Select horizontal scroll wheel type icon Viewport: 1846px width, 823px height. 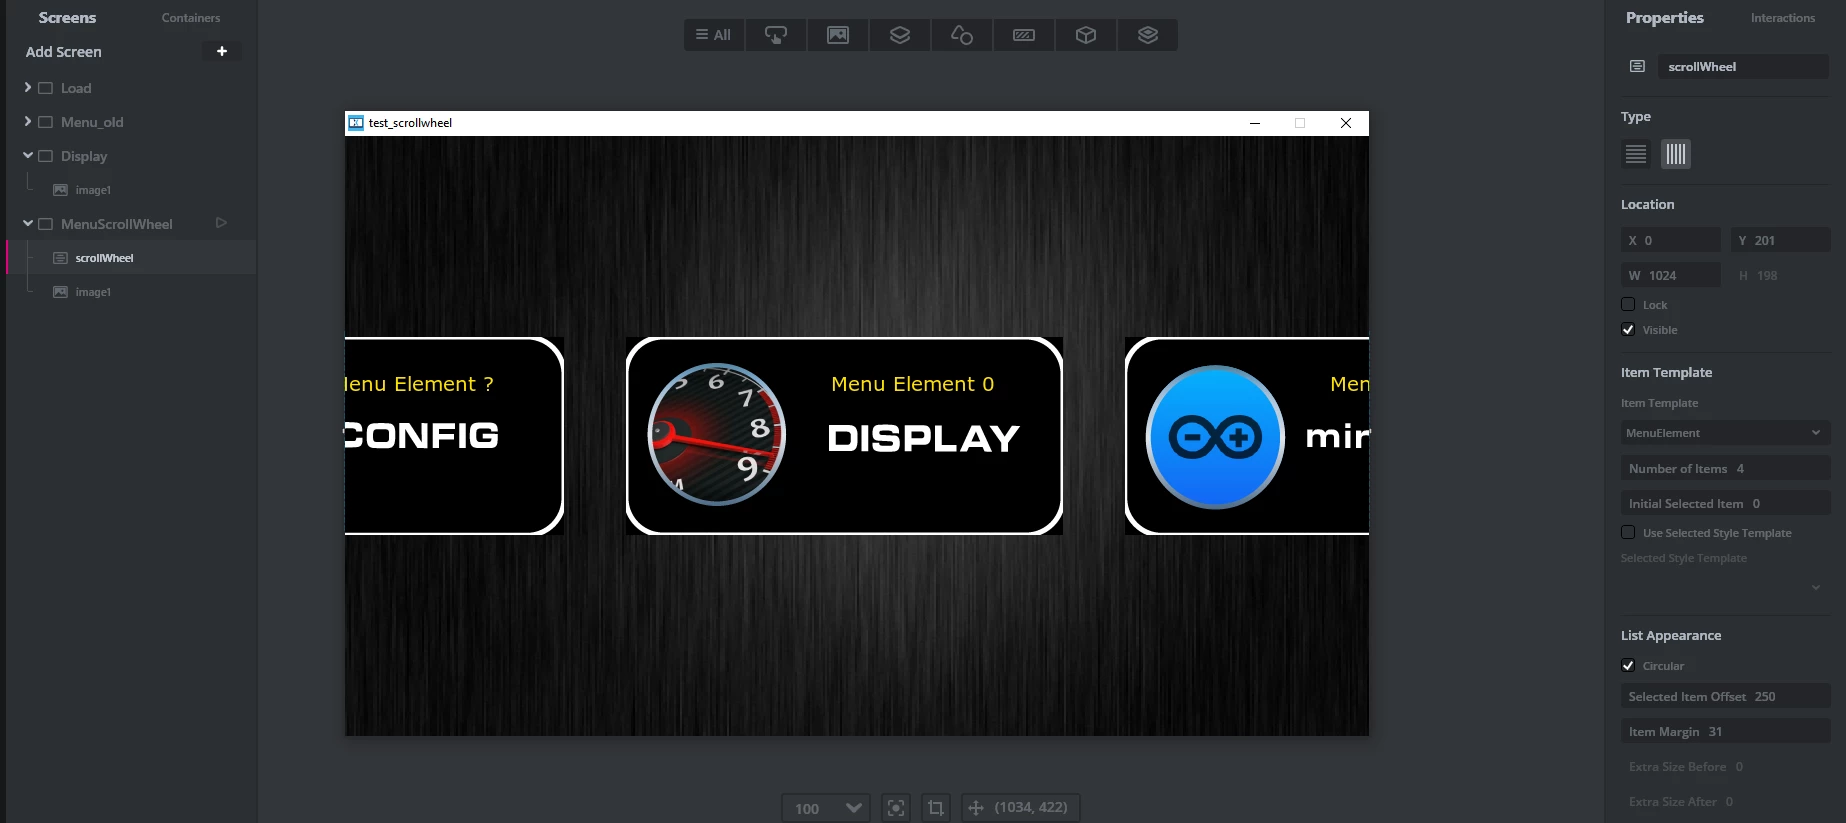click(1676, 154)
